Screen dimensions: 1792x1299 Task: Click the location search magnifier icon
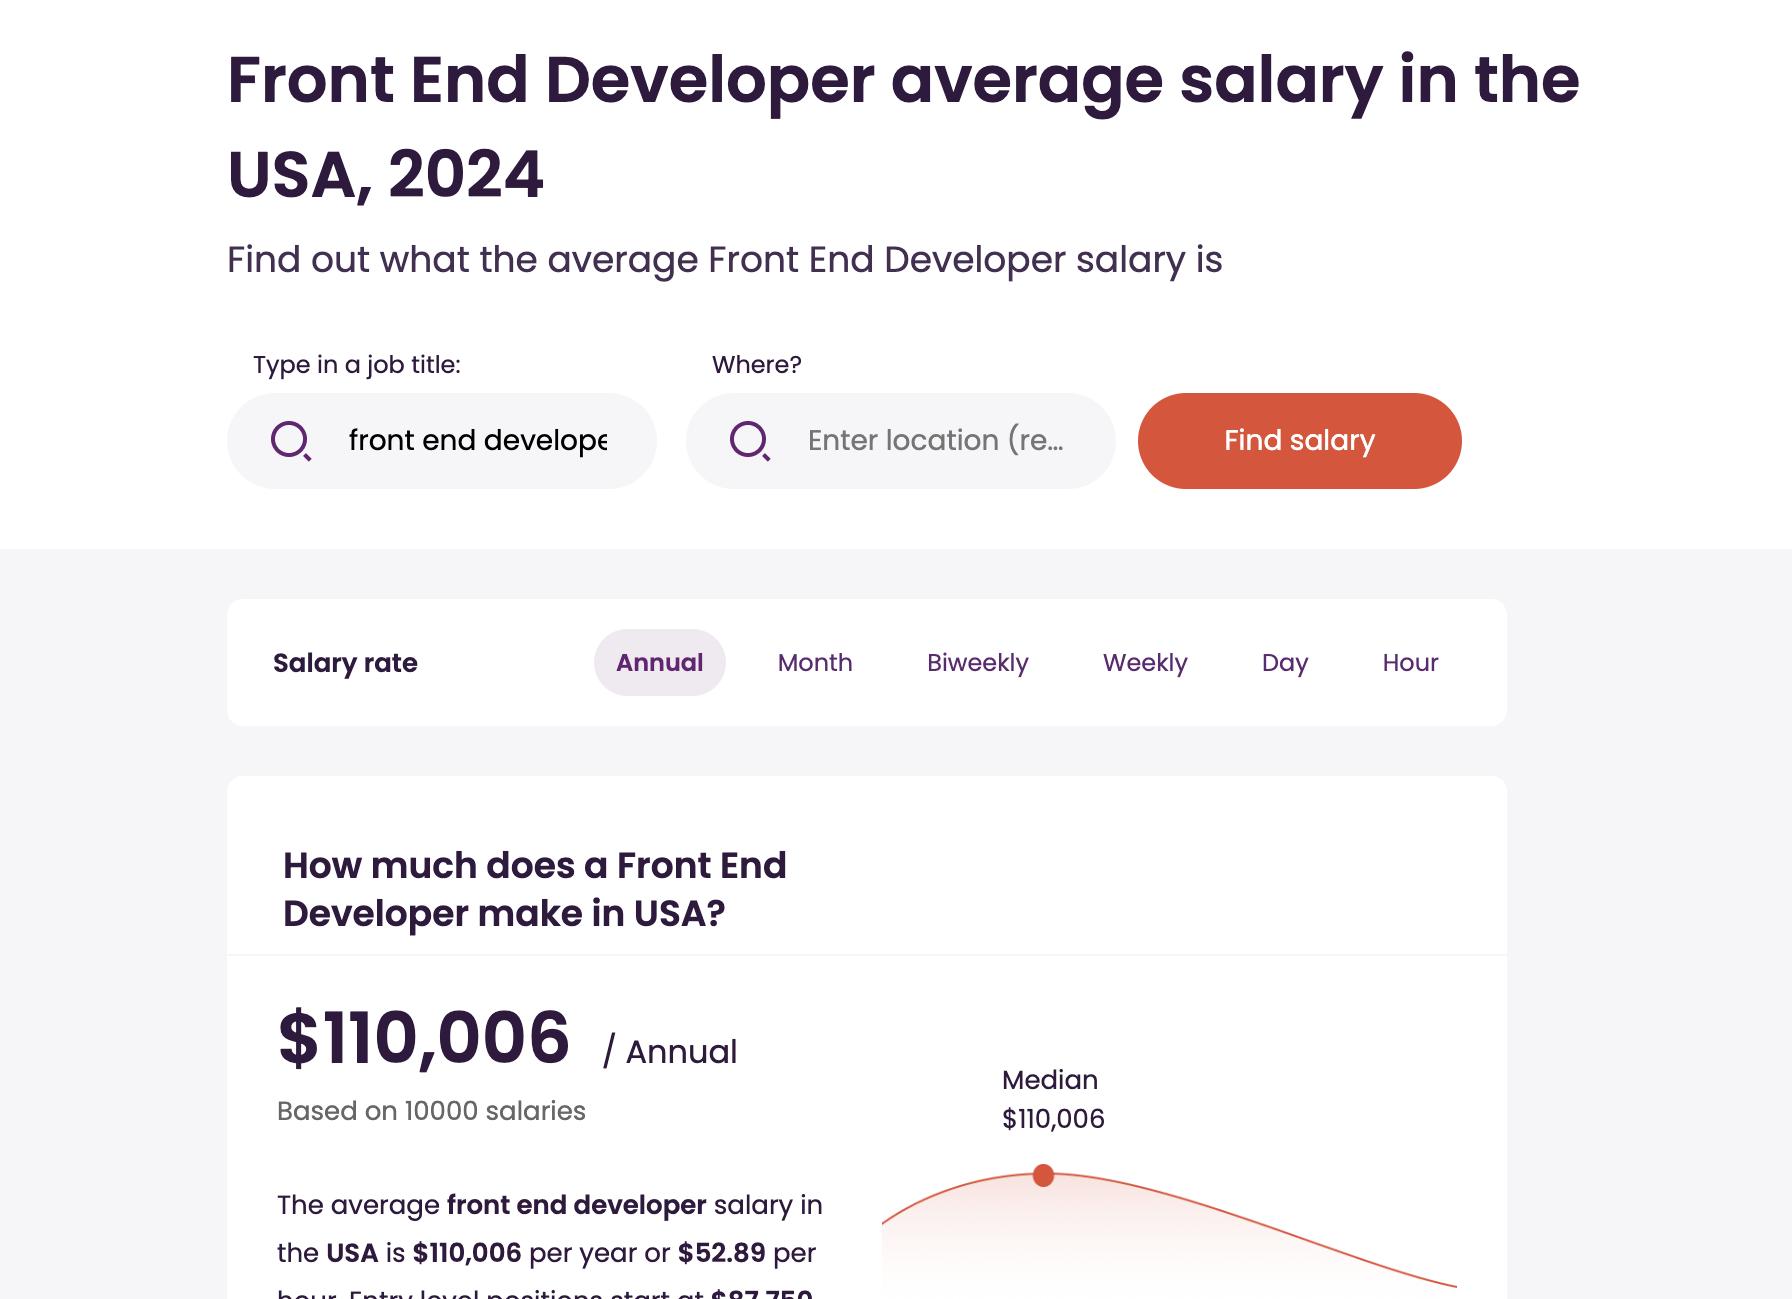tap(749, 440)
